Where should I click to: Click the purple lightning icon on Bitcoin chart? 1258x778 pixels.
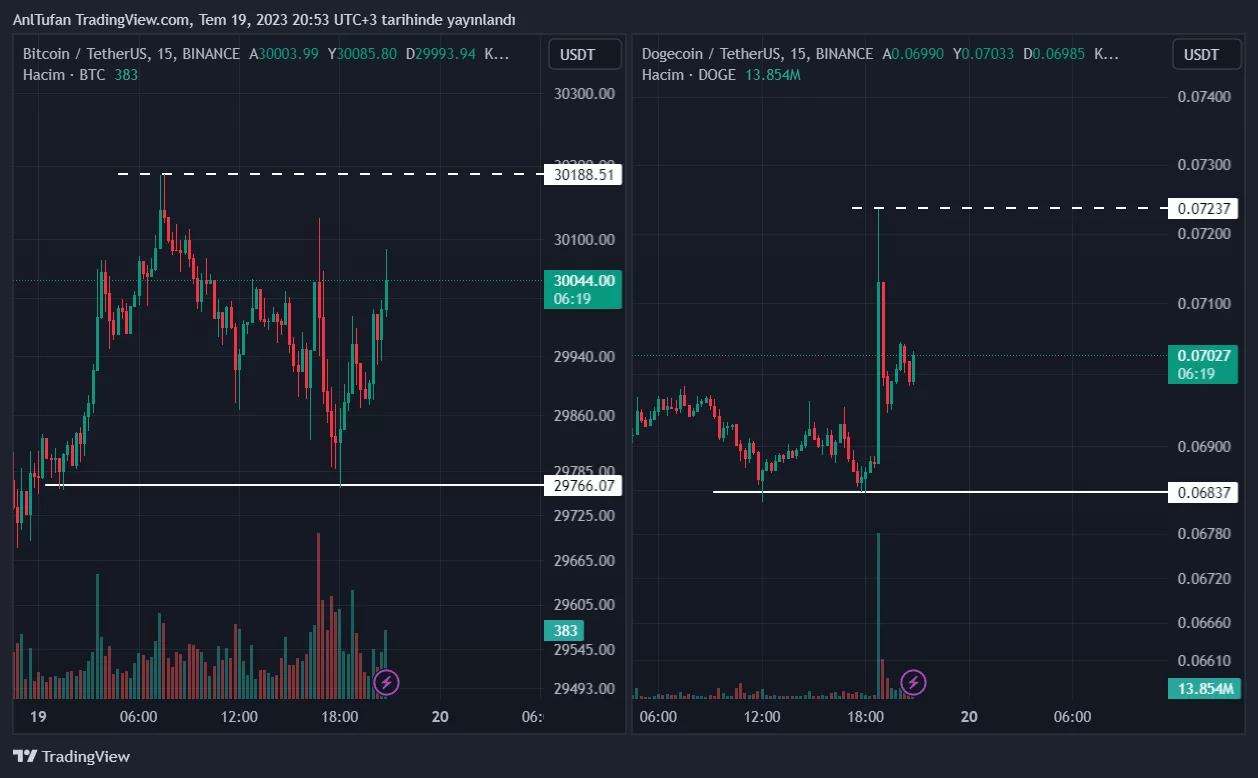pyautogui.click(x=387, y=683)
